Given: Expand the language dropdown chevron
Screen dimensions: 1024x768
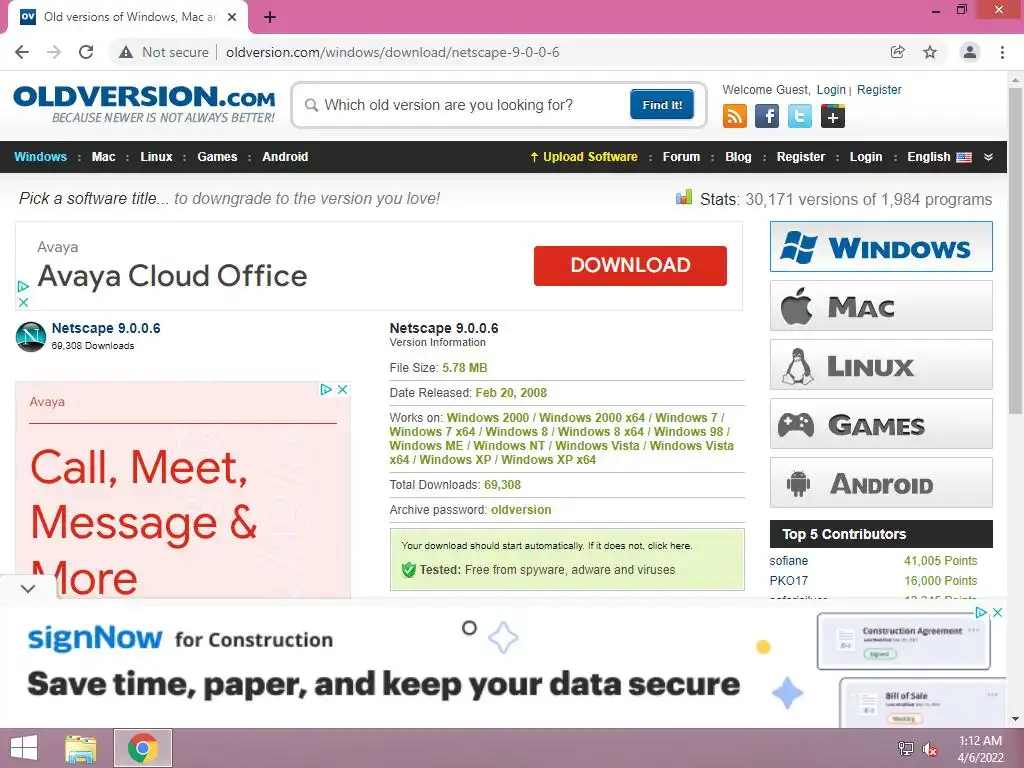Looking at the screenshot, I should pos(988,157).
